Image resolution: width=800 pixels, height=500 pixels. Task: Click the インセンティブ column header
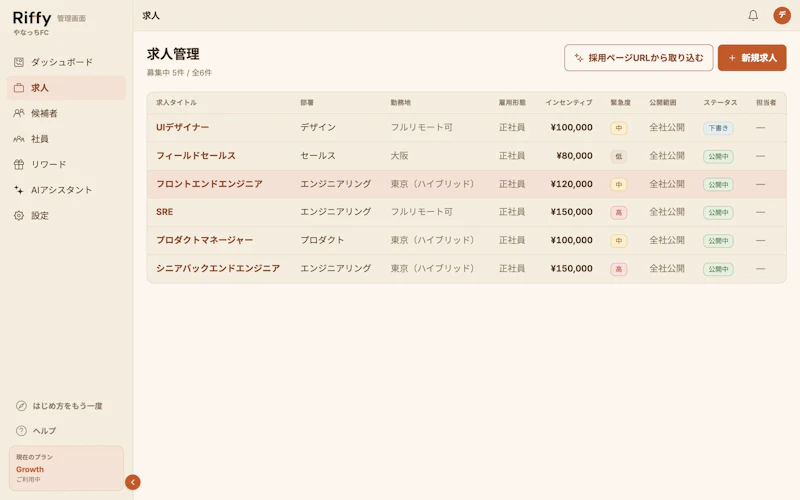click(x=568, y=103)
